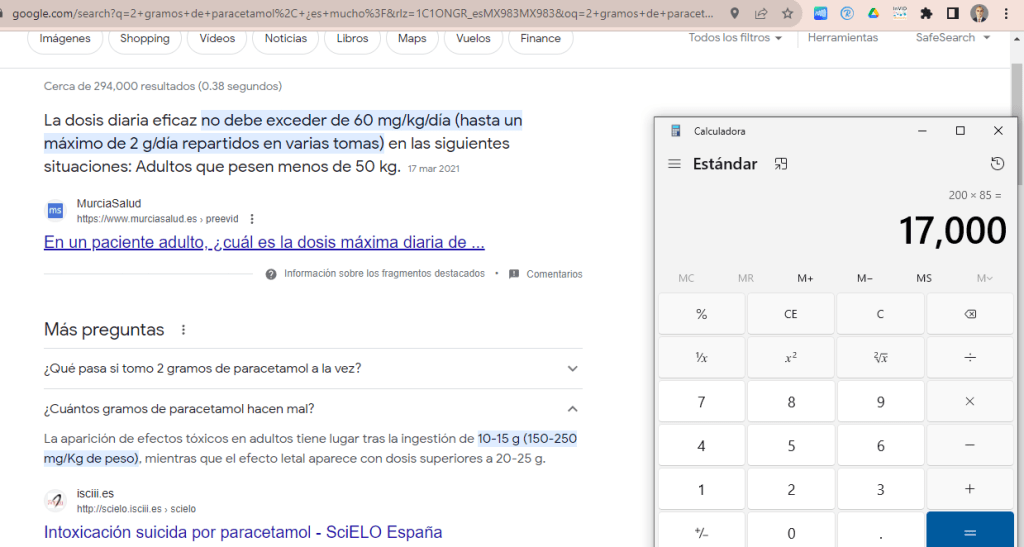Open the calculator history panel

[x=996, y=164]
